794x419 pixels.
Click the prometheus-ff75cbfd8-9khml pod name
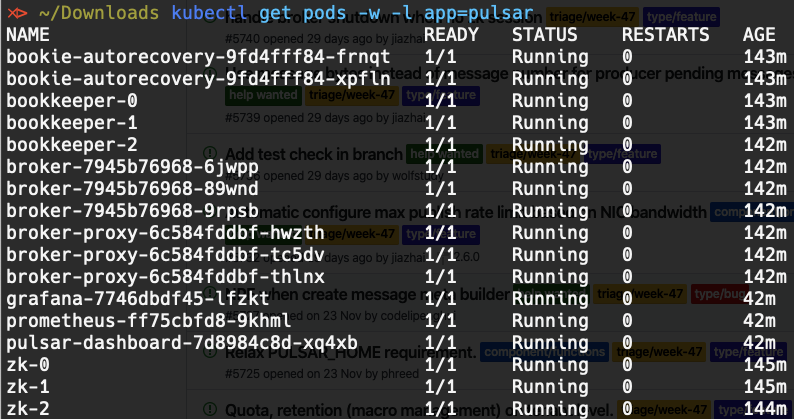[149, 321]
